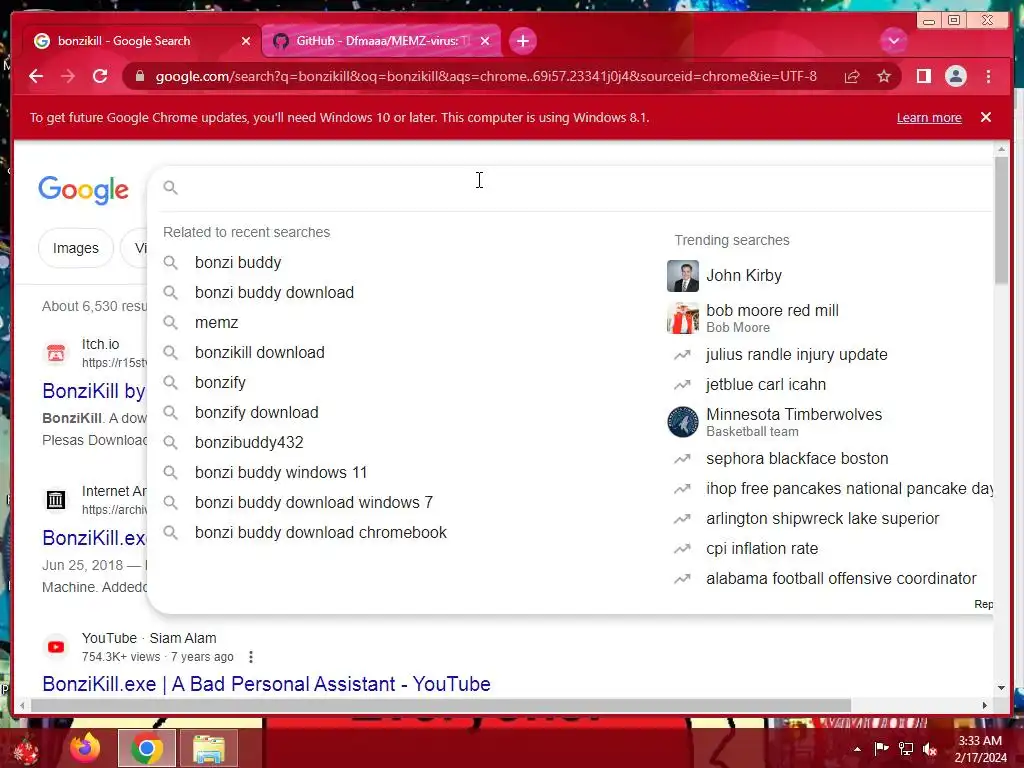Go back using browser back arrow

[x=36, y=76]
